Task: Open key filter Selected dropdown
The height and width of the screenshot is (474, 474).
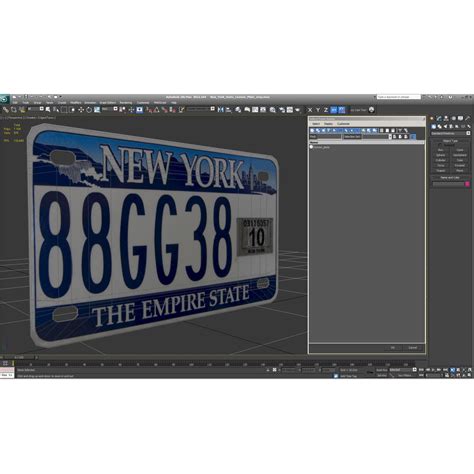Action: (403, 370)
